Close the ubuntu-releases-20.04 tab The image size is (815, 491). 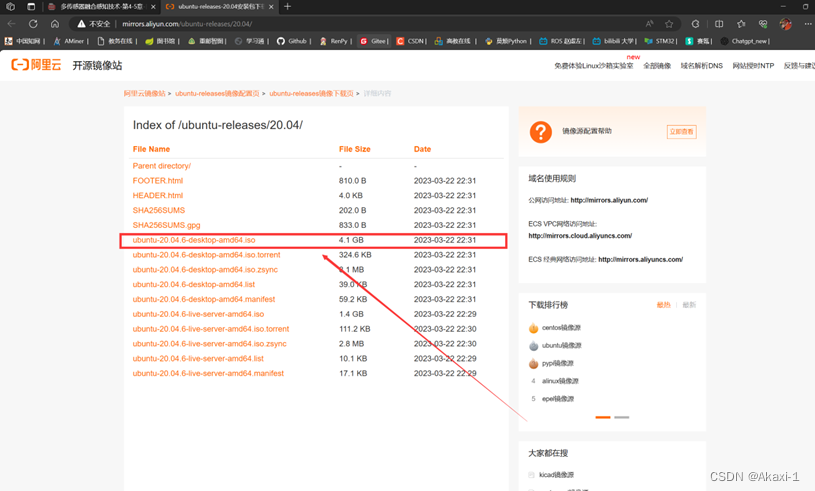[x=271, y=7]
